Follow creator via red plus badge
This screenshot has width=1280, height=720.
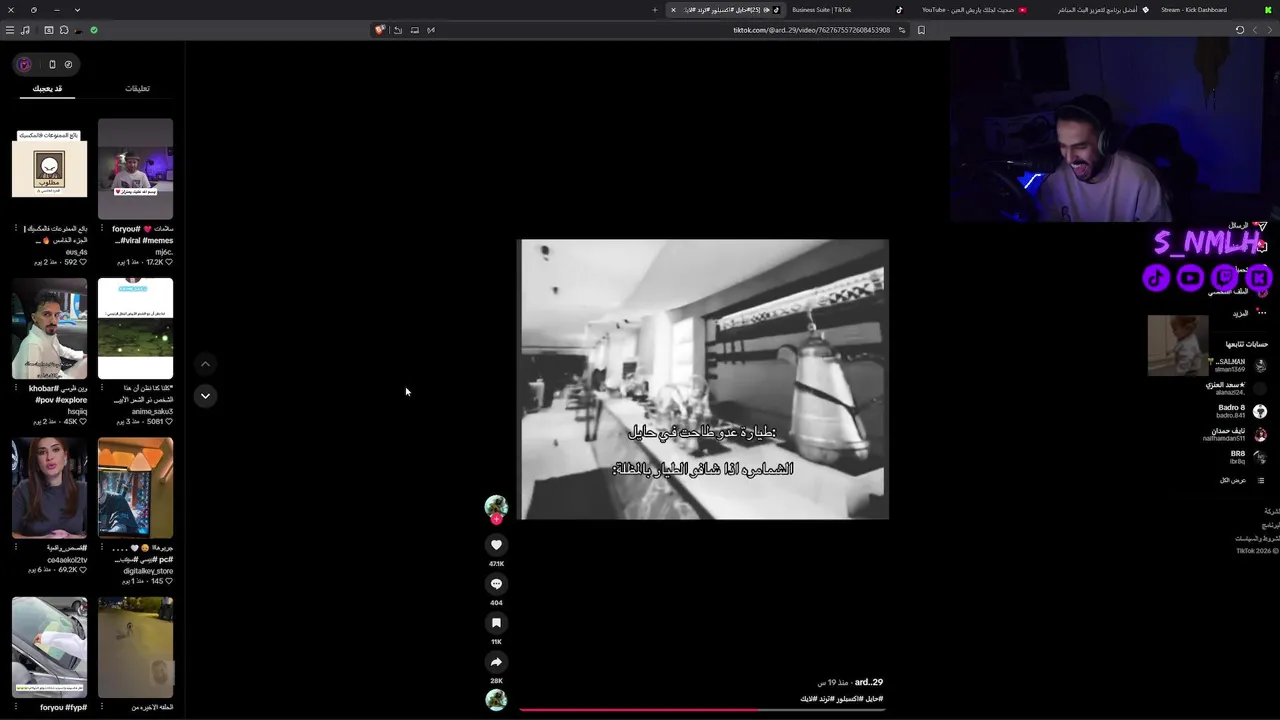pyautogui.click(x=496, y=520)
